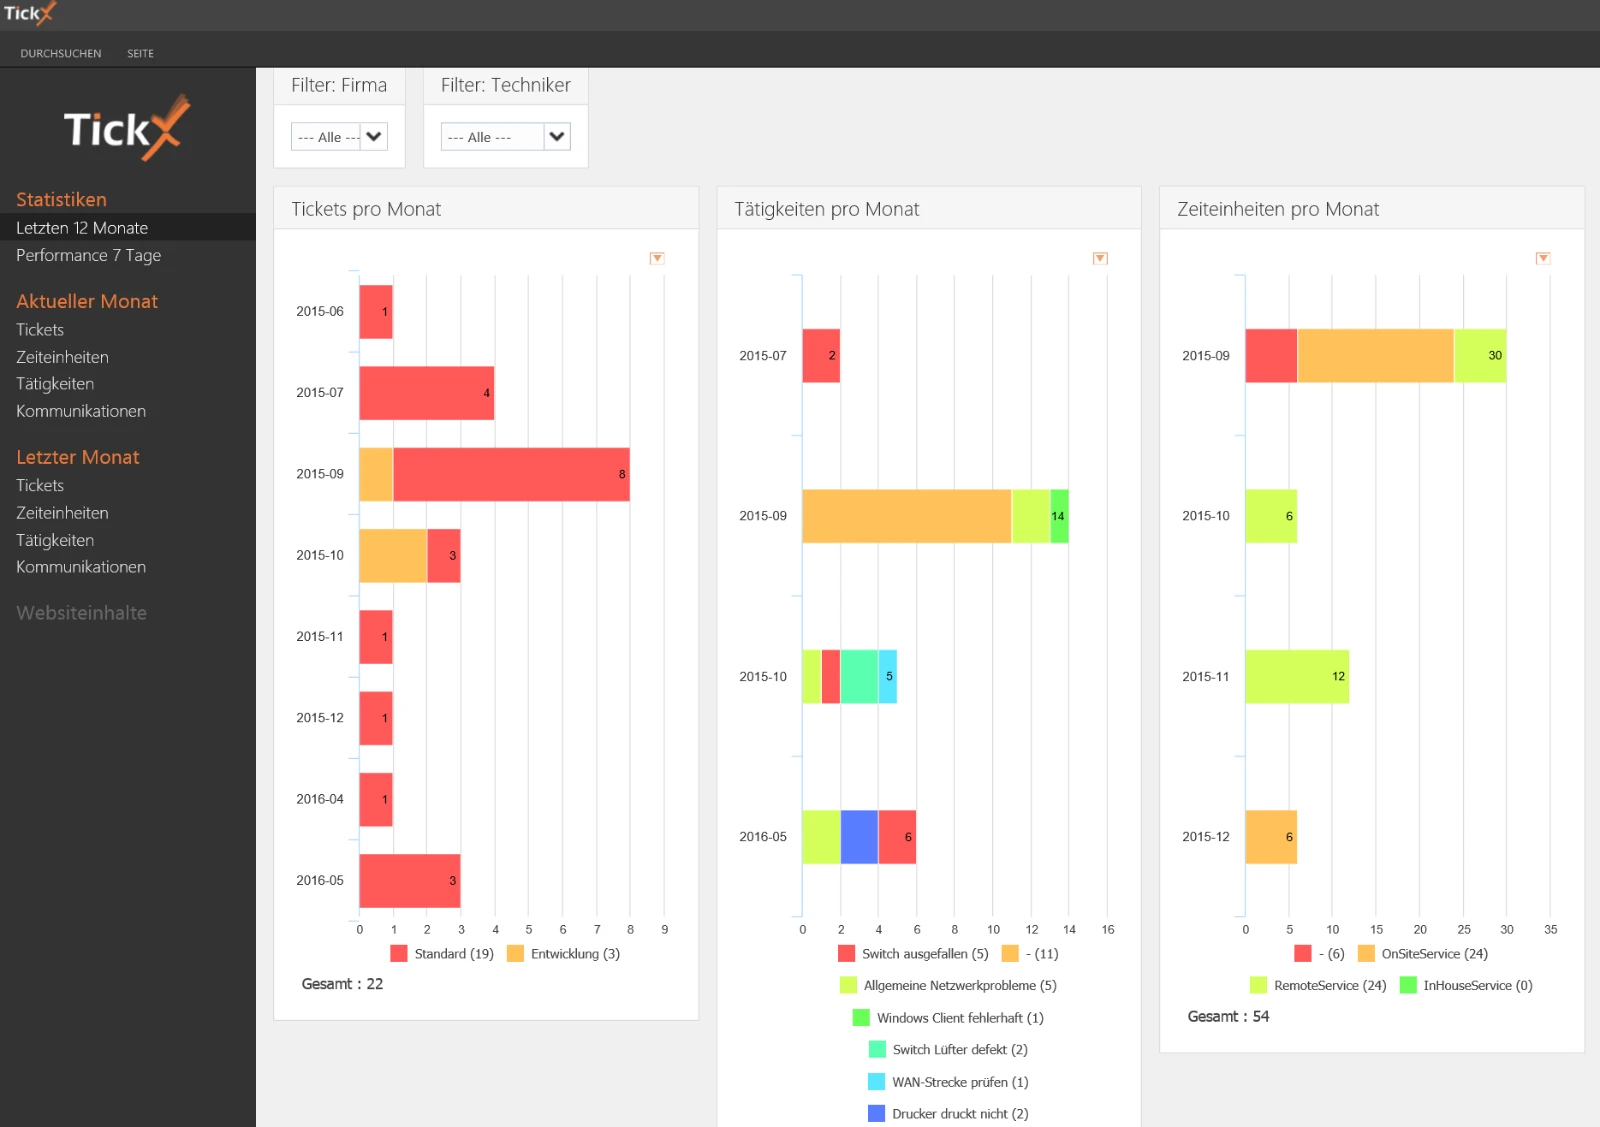Open the Zeiteinheiten pro Monat chart menu triangle
Screen dimensions: 1600x1127
click(1543, 258)
